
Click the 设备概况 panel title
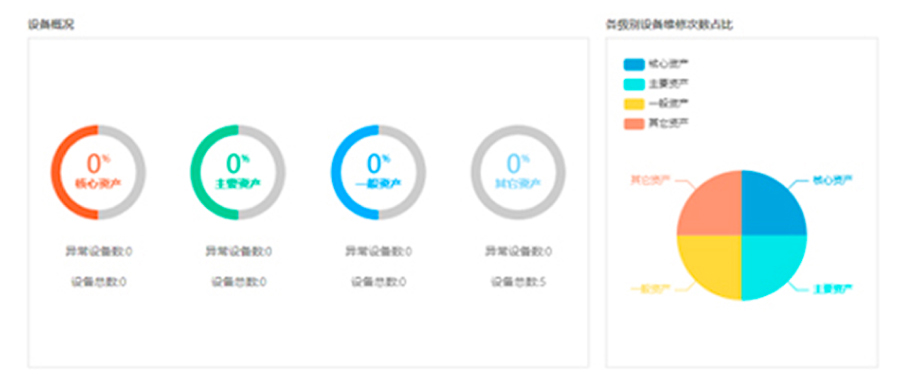click(x=51, y=25)
